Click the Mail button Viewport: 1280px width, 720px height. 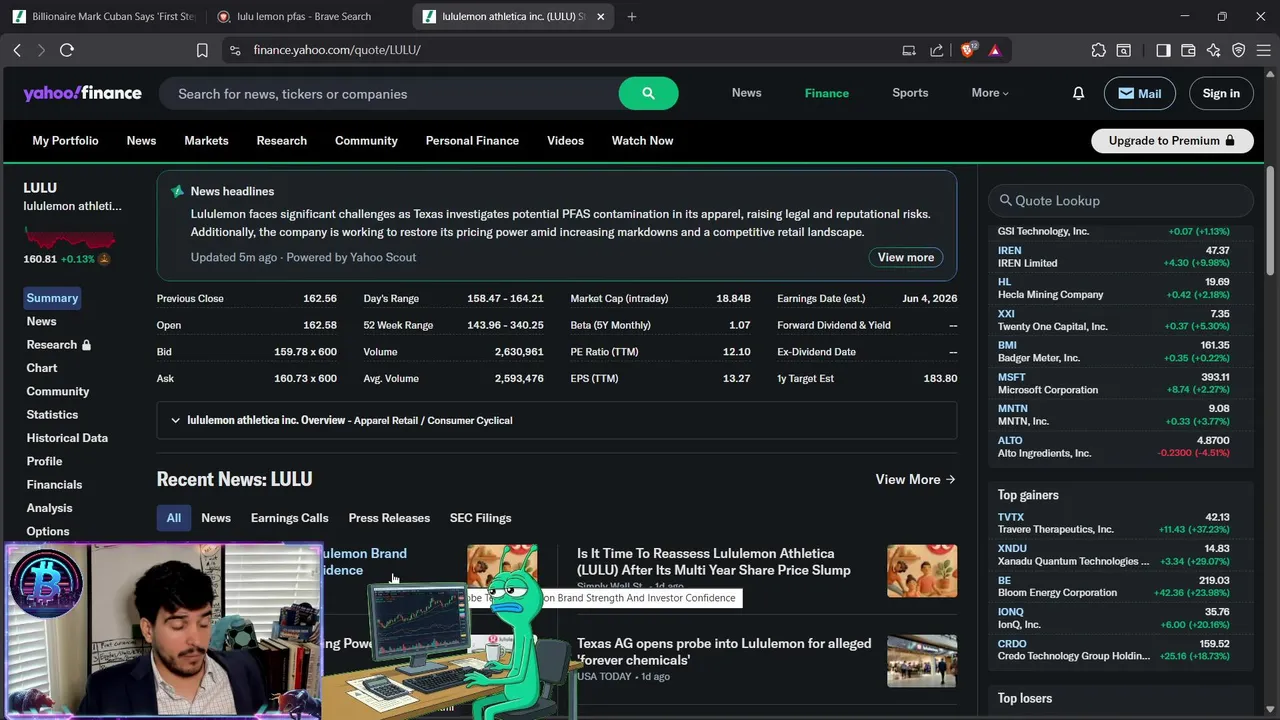click(1140, 93)
